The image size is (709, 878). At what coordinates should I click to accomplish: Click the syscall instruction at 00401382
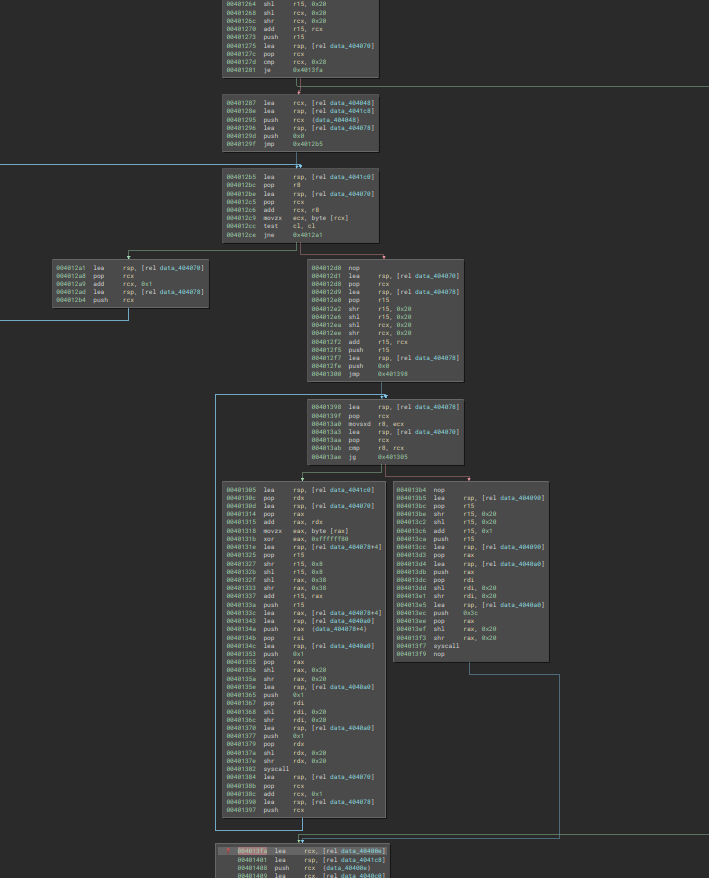276,769
